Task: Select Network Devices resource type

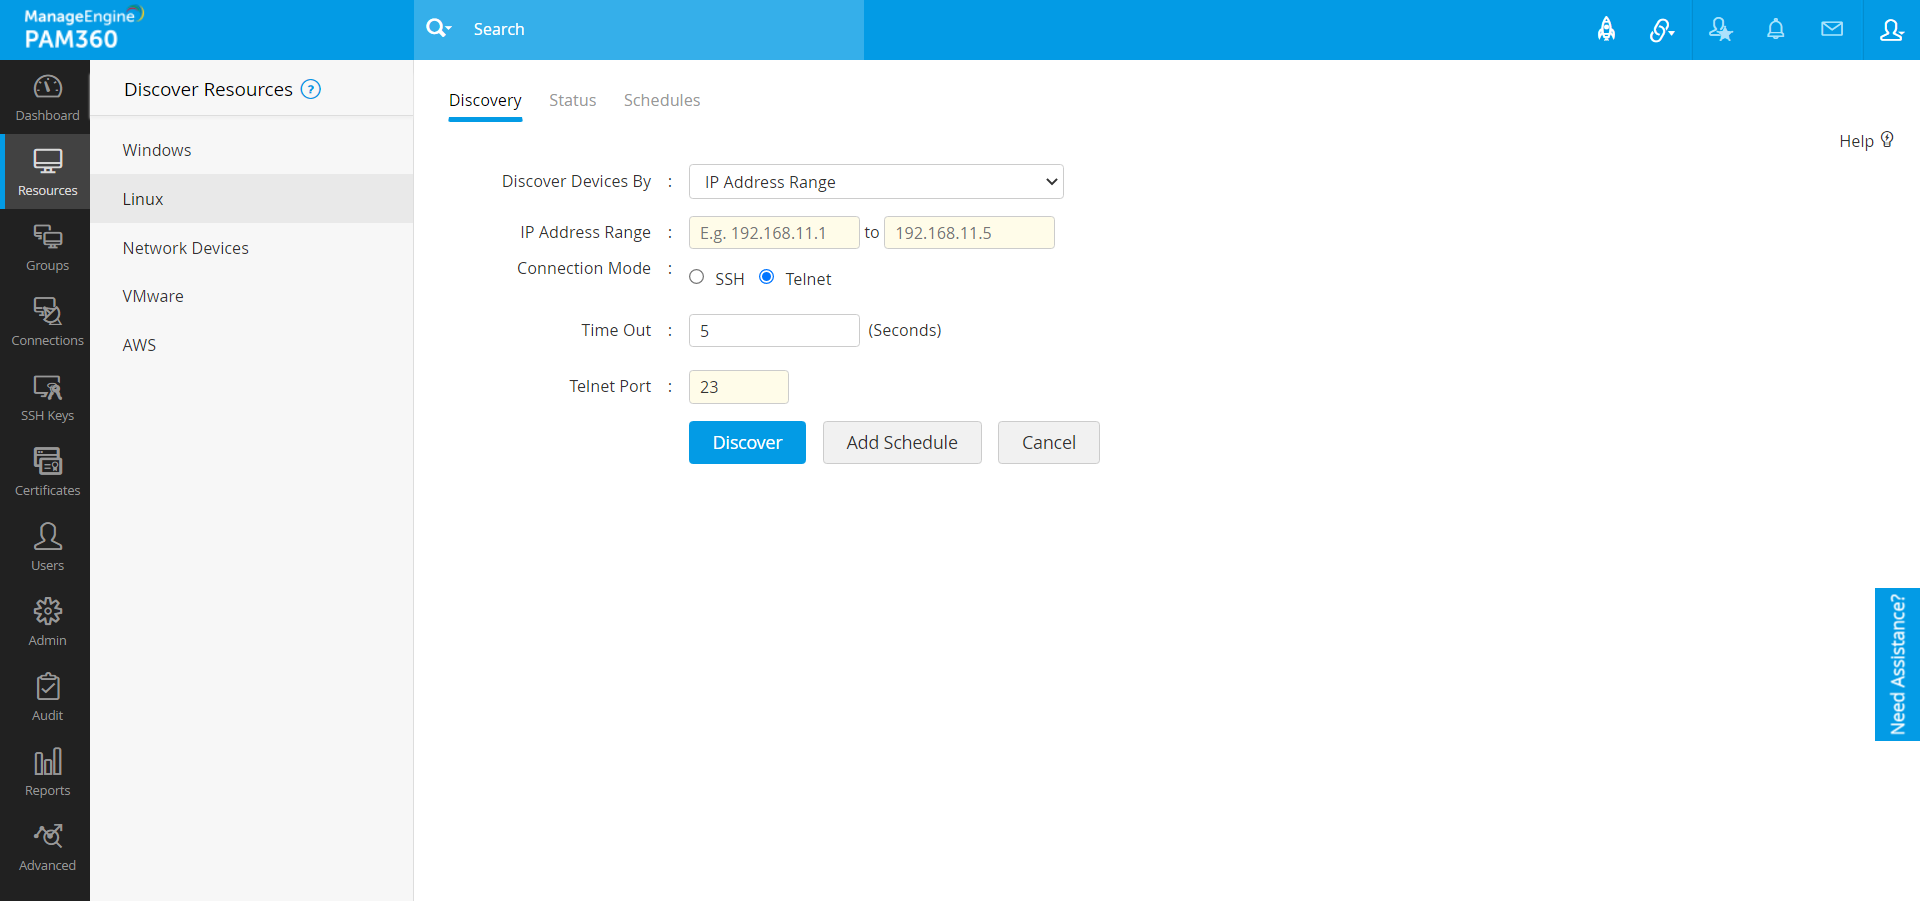Action: [252, 248]
